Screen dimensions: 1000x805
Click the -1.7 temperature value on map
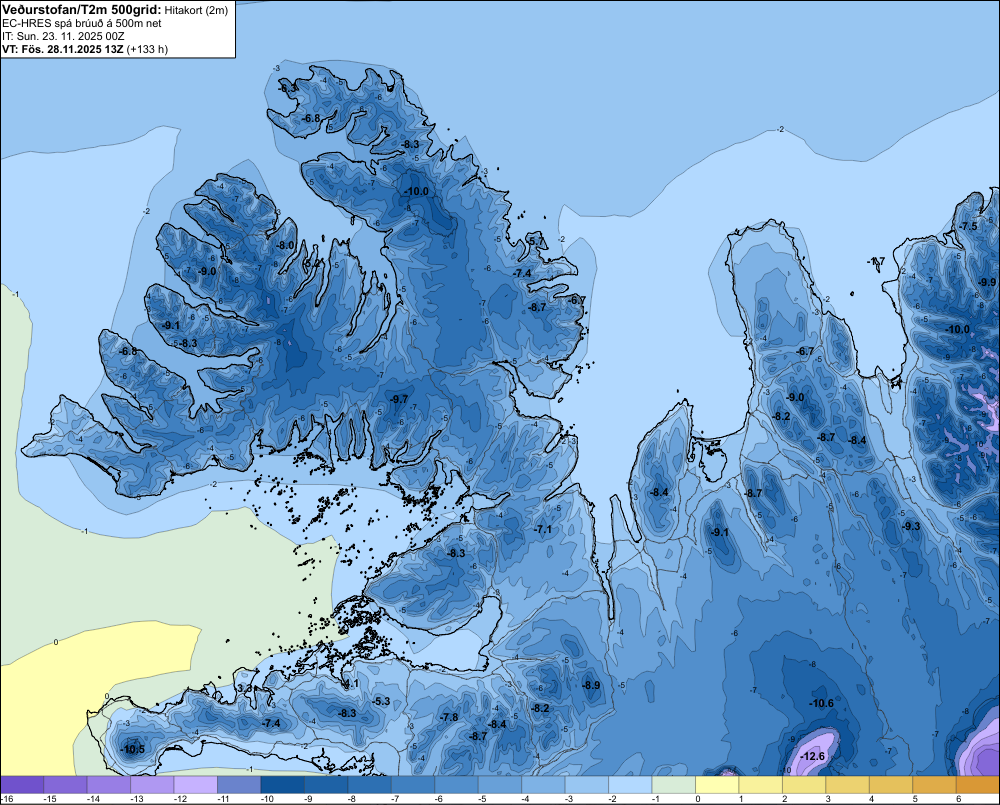(x=876, y=262)
